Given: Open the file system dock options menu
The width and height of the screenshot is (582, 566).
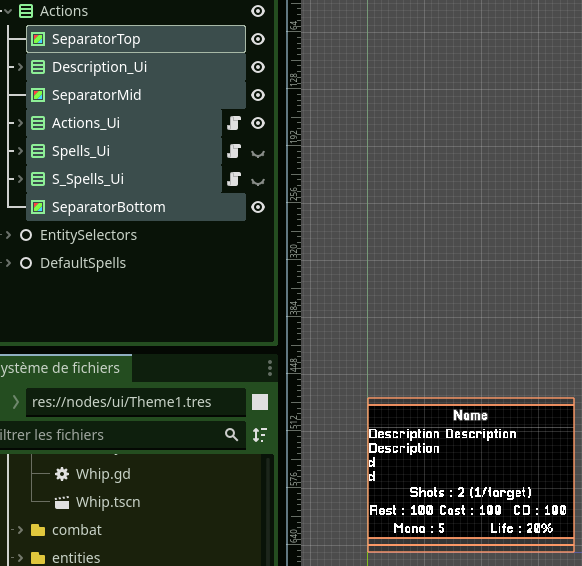Looking at the screenshot, I should 270,368.
